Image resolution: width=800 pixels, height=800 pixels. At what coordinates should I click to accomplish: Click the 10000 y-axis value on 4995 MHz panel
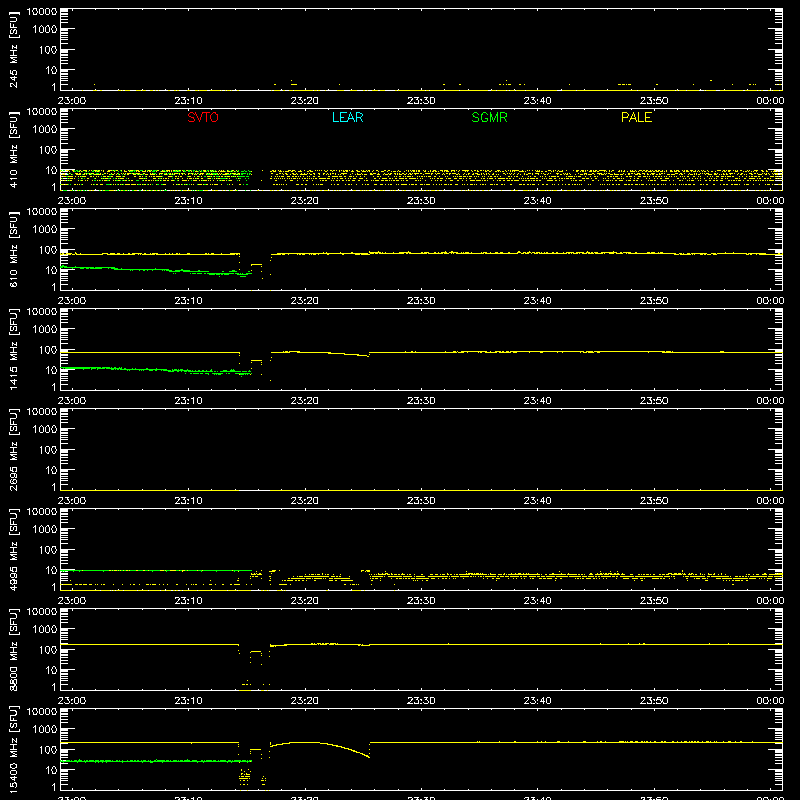click(x=42, y=512)
